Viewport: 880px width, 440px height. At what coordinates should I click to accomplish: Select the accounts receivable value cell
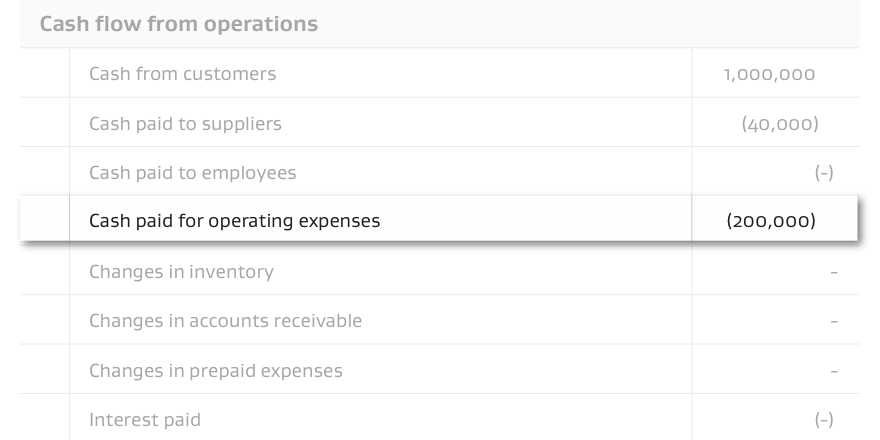click(x=775, y=320)
